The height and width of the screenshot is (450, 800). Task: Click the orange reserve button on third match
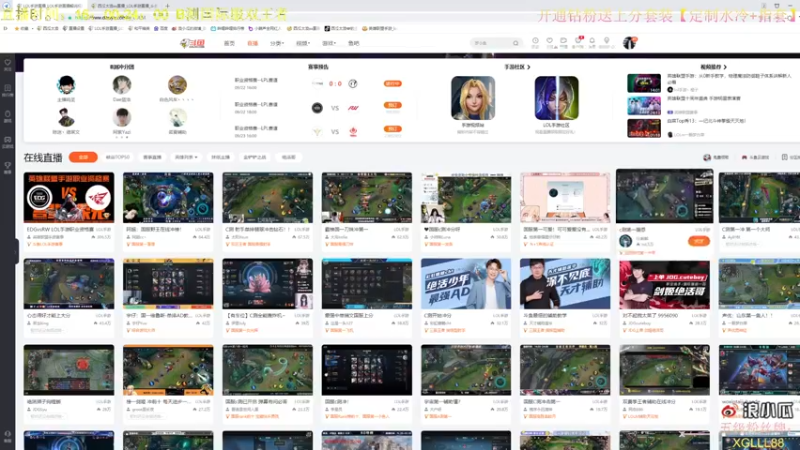[x=392, y=129]
